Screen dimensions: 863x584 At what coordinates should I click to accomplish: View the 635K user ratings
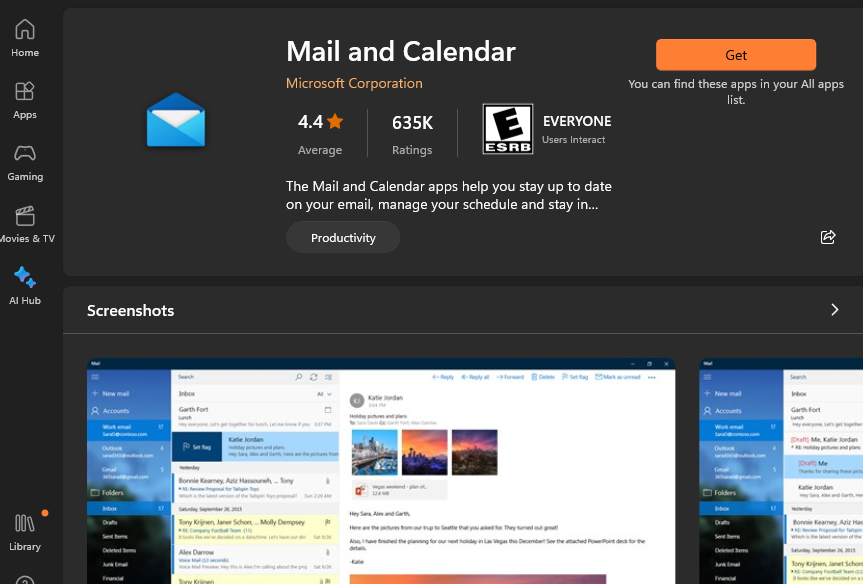(411, 128)
